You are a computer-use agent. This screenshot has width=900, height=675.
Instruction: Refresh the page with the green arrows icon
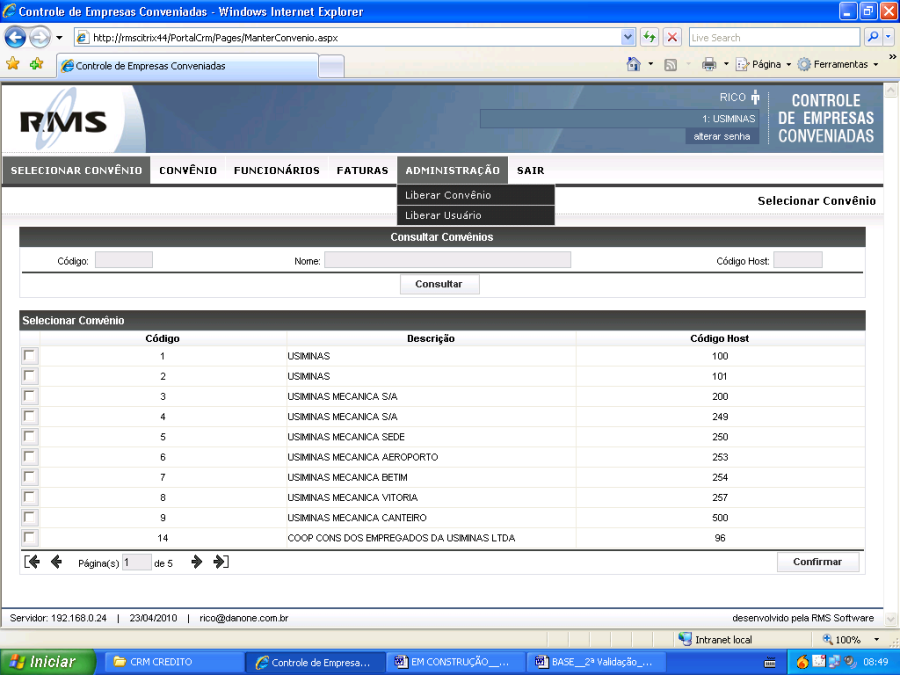(x=649, y=37)
